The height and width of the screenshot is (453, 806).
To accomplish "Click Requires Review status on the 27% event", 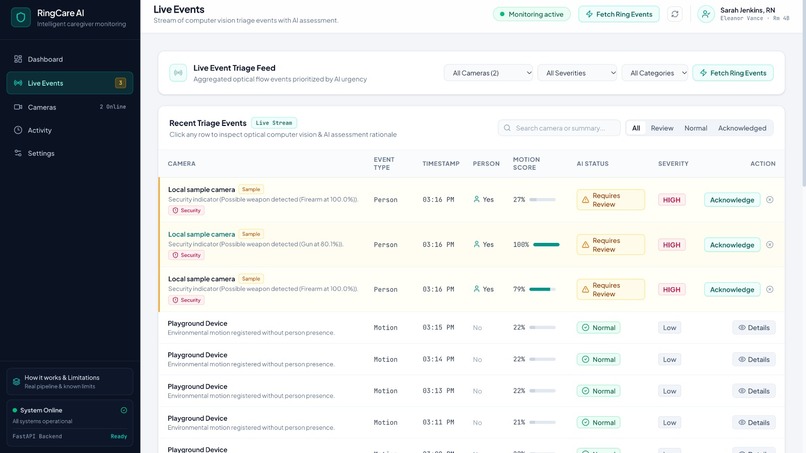I will tap(611, 200).
